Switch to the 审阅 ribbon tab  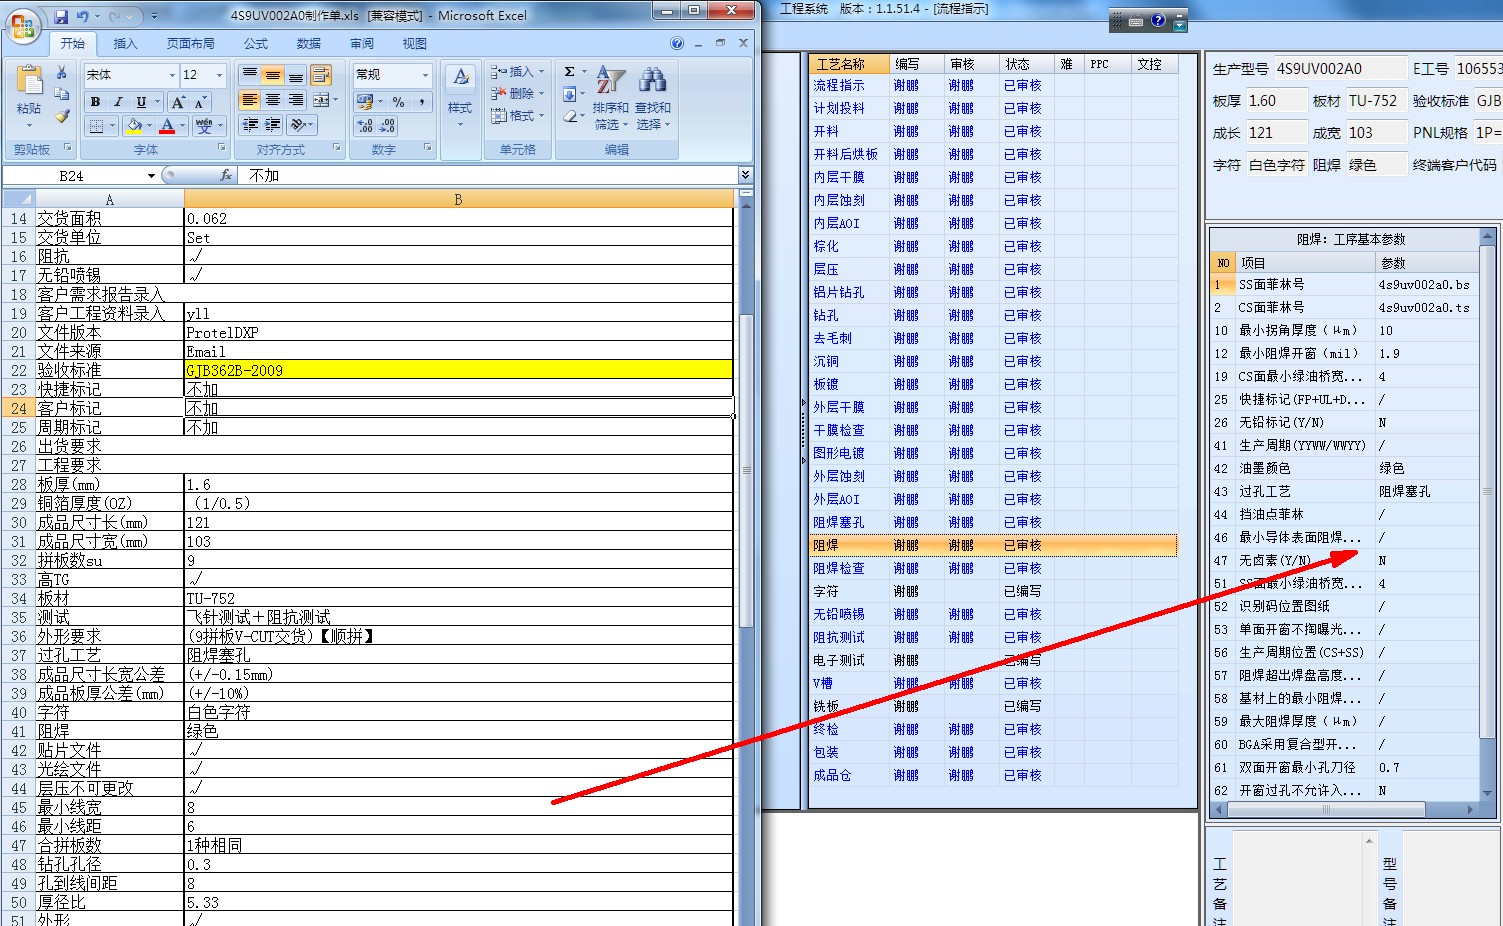362,44
